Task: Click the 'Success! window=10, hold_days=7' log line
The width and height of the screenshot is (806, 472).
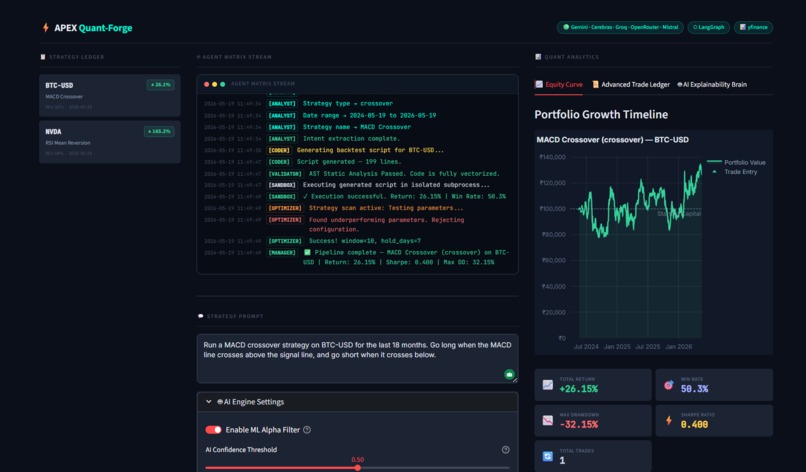Action: point(313,241)
